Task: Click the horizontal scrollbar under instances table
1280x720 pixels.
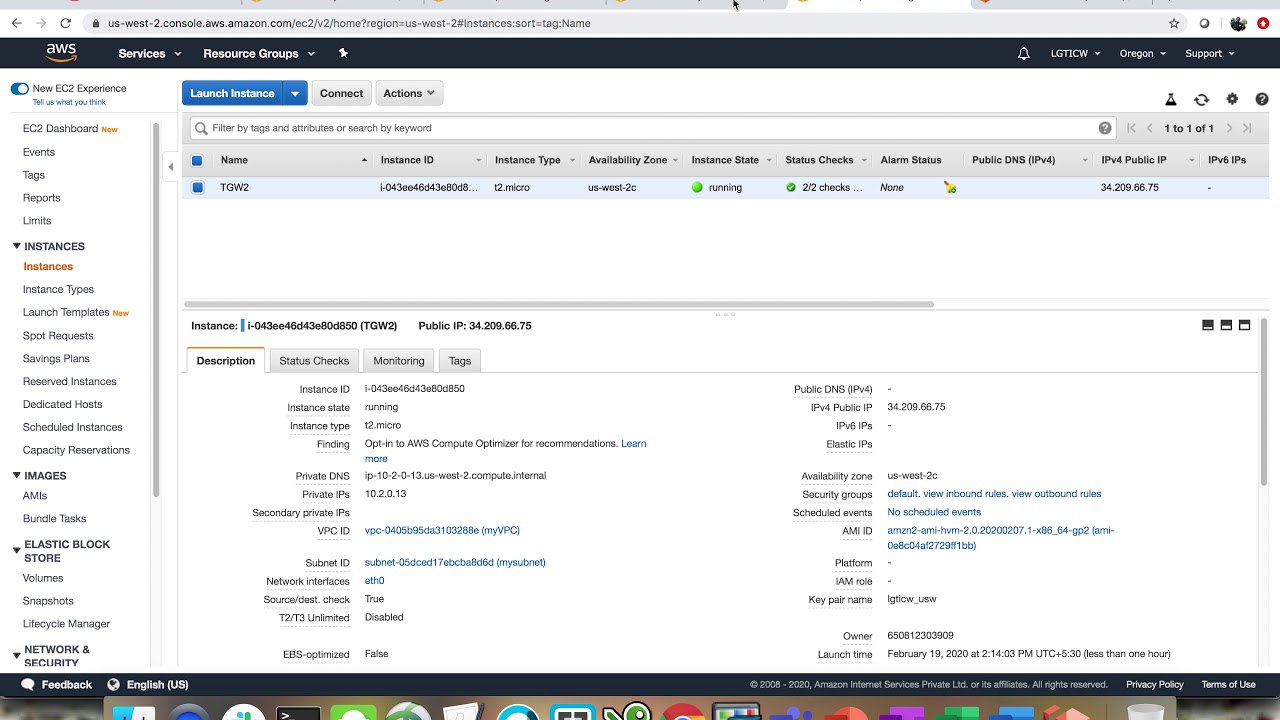Action: [558, 304]
